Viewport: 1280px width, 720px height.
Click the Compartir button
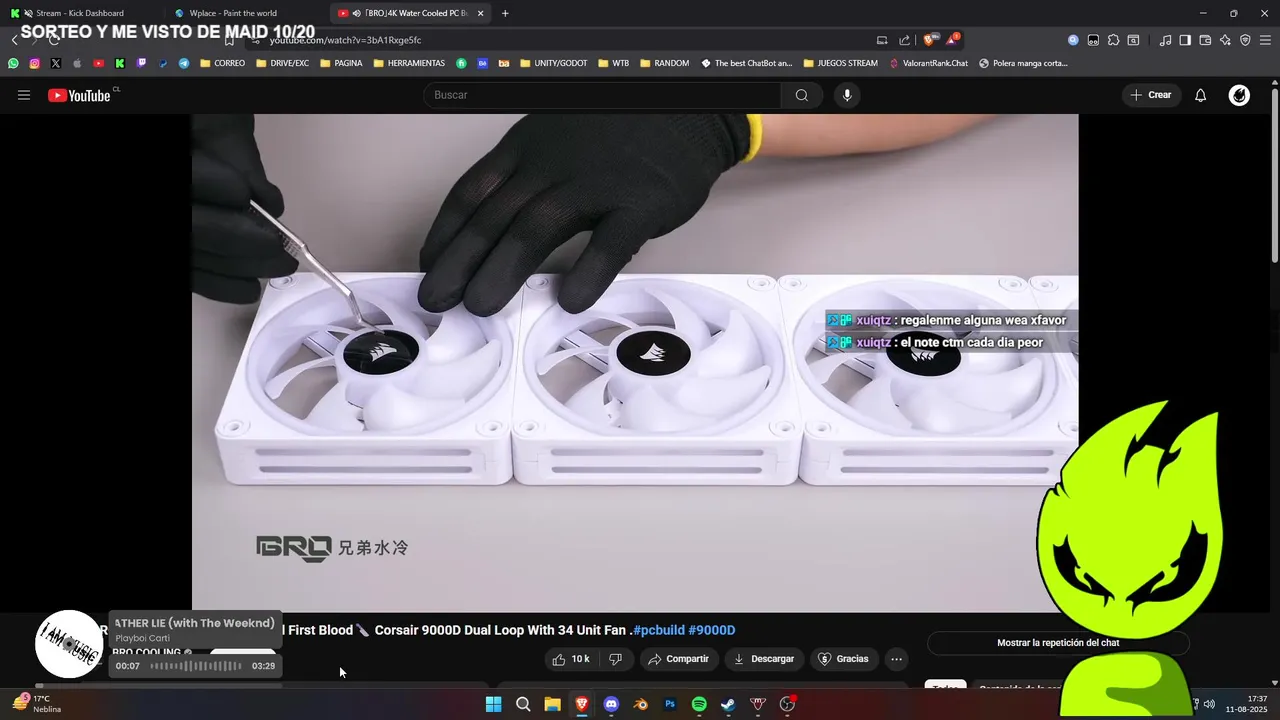[x=678, y=659]
